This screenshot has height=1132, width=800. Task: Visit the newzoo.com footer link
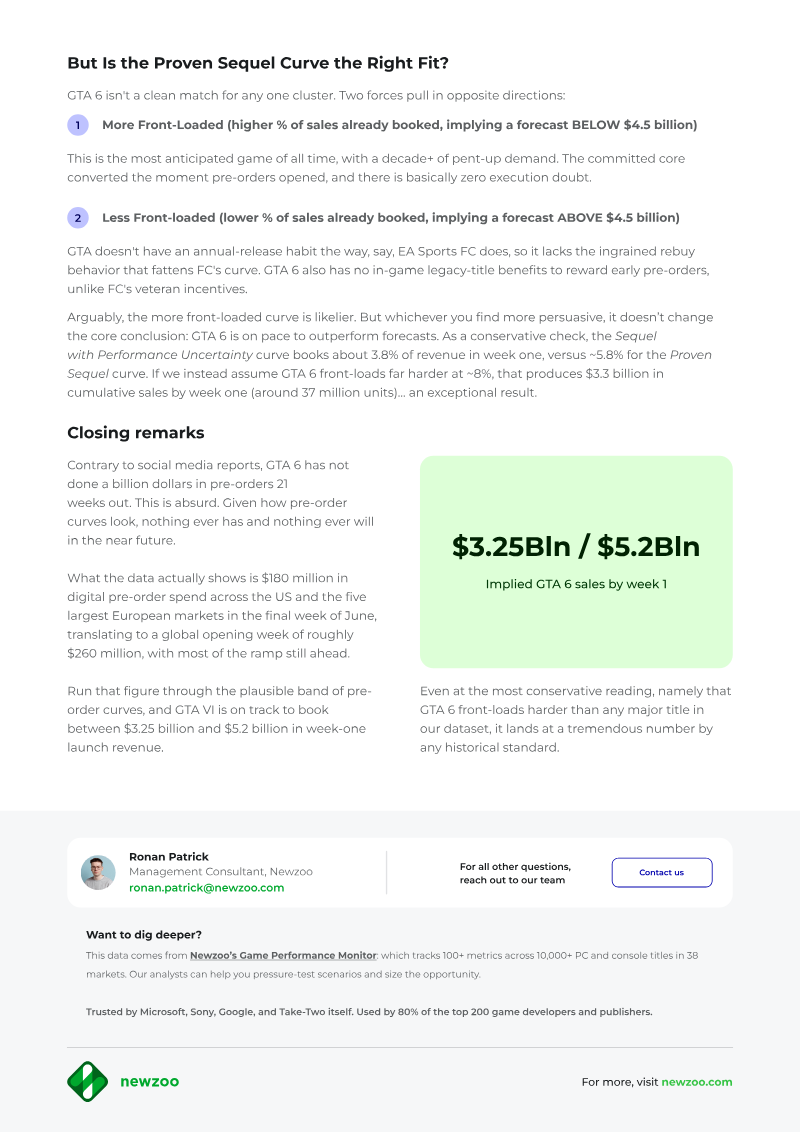pos(697,1081)
